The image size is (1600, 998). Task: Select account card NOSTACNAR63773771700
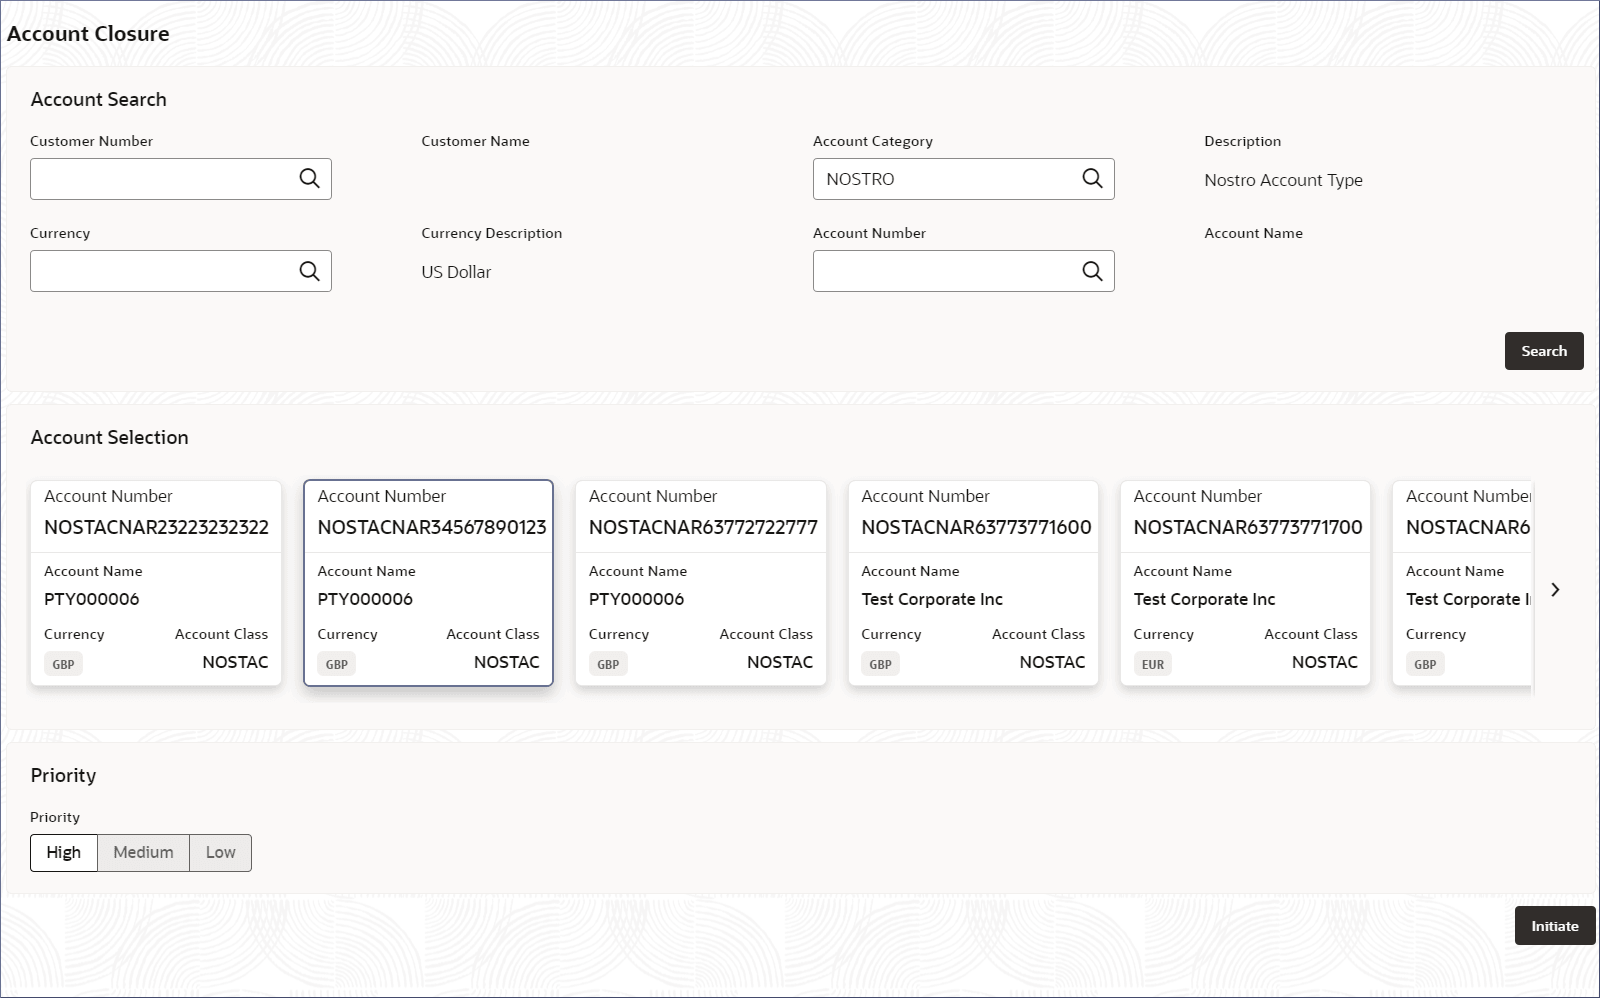pos(1245,583)
